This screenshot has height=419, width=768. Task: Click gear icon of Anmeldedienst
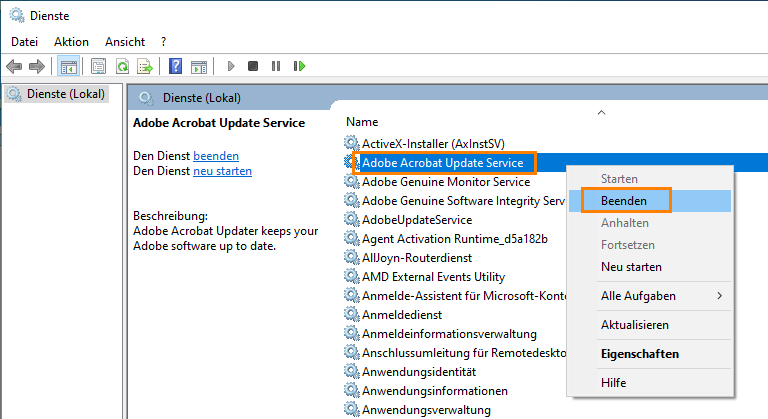pos(351,314)
